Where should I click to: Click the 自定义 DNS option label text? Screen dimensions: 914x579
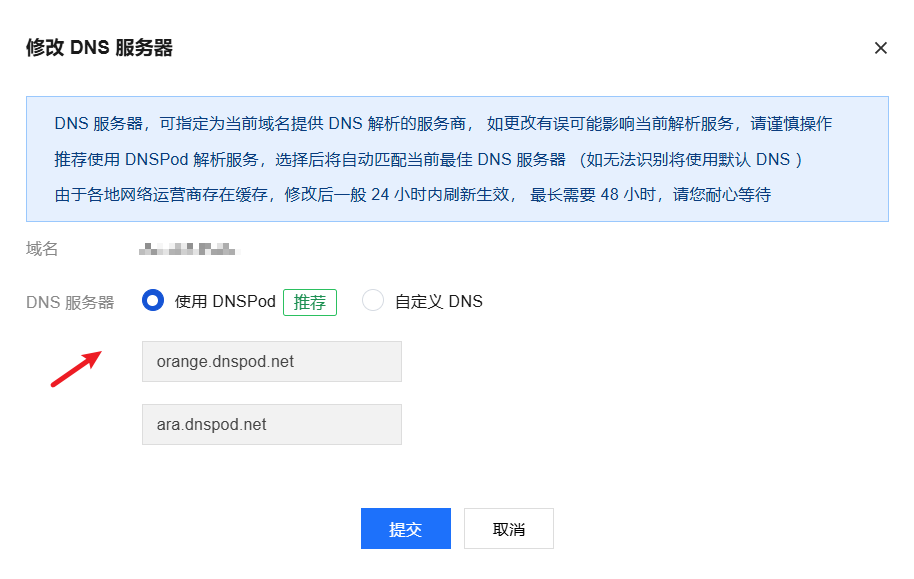click(439, 302)
